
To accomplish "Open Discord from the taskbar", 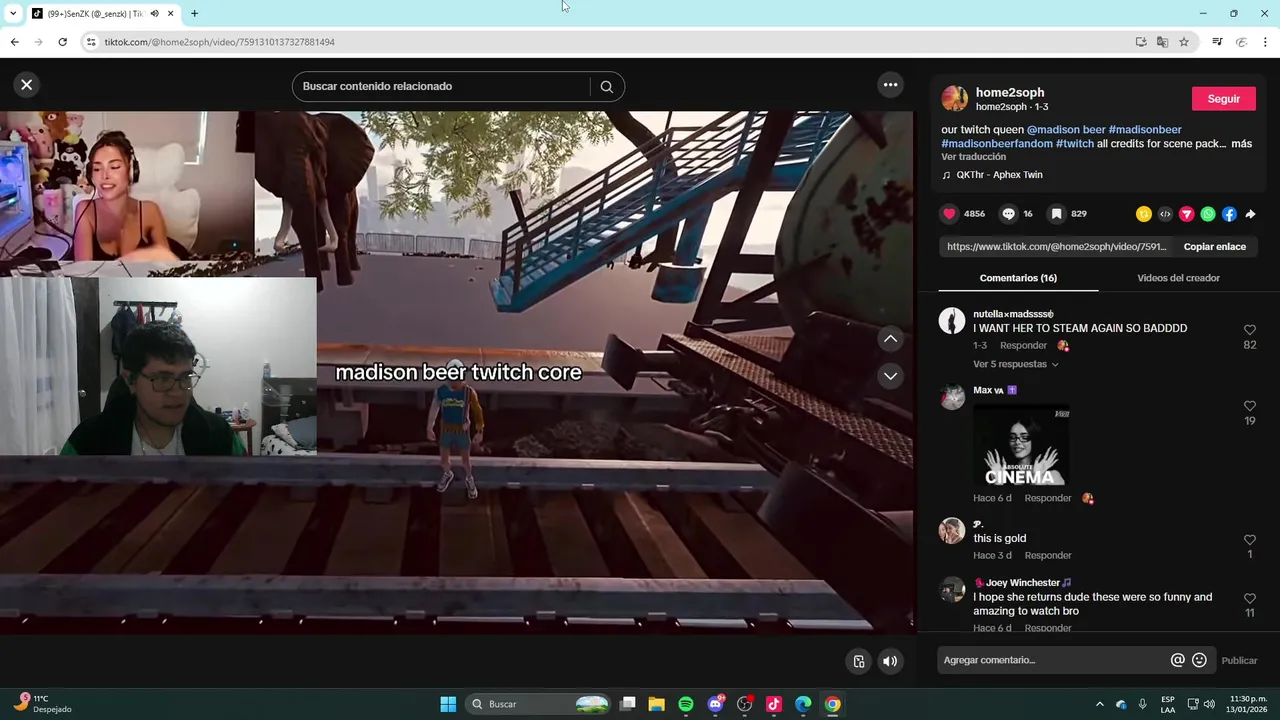I will pos(715,704).
